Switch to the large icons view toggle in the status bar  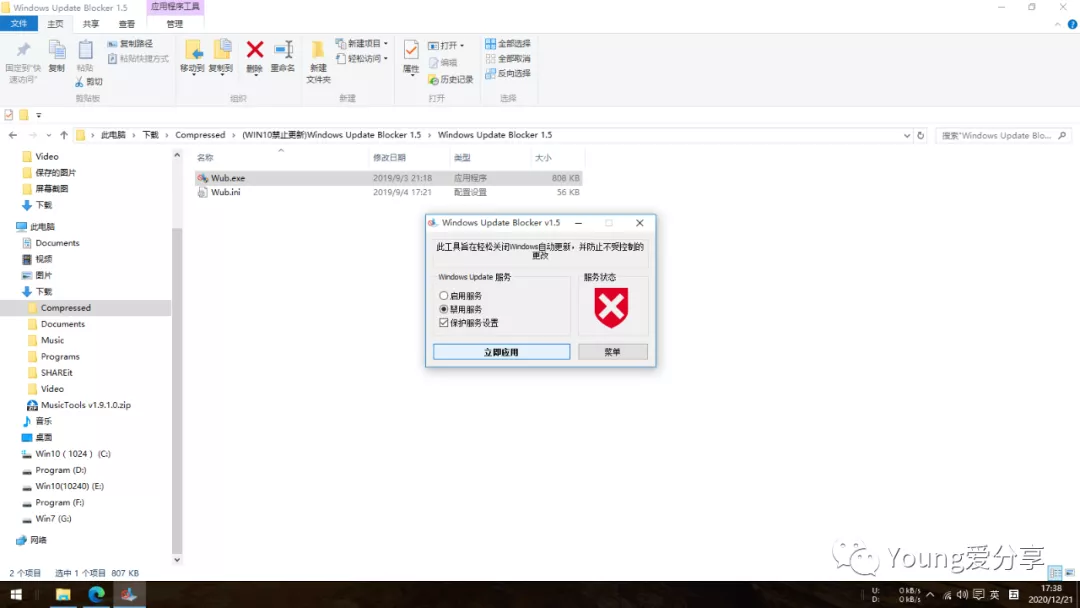[x=1070, y=573]
